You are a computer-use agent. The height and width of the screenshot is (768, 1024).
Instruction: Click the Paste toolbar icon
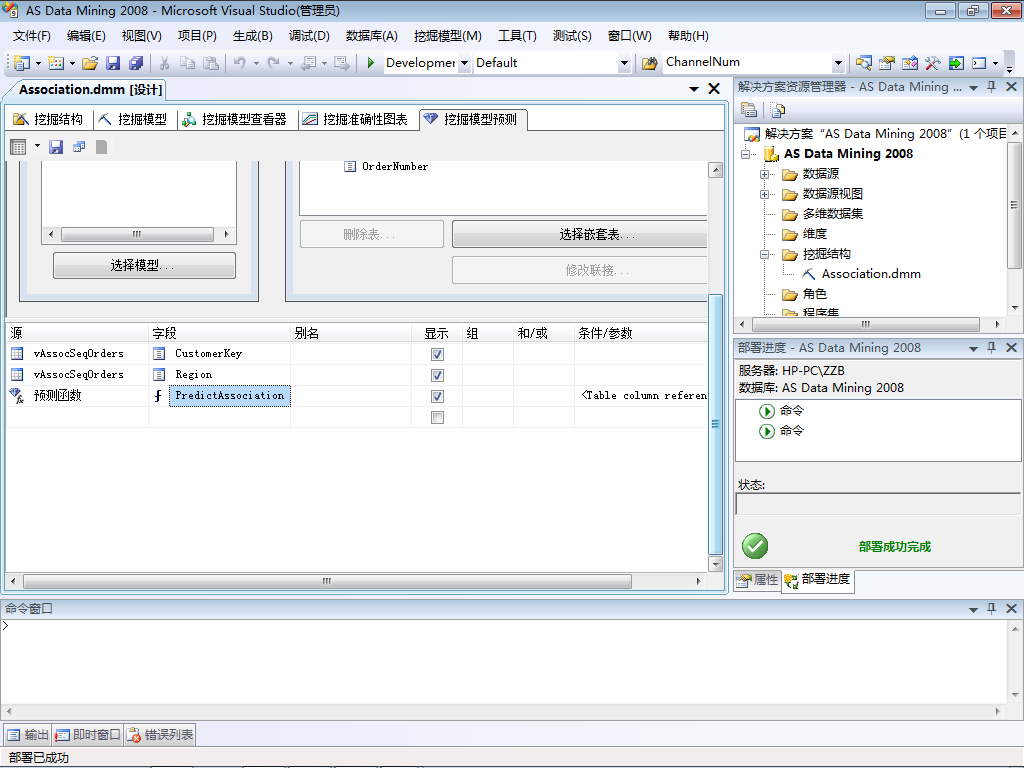210,63
